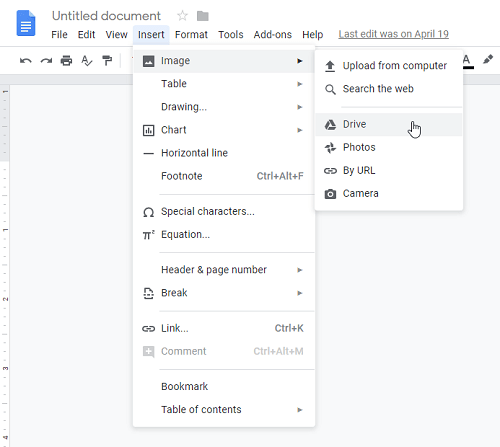Image resolution: width=500 pixels, height=447 pixels.
Task: Expand the Image submenu arrow
Action: point(300,61)
